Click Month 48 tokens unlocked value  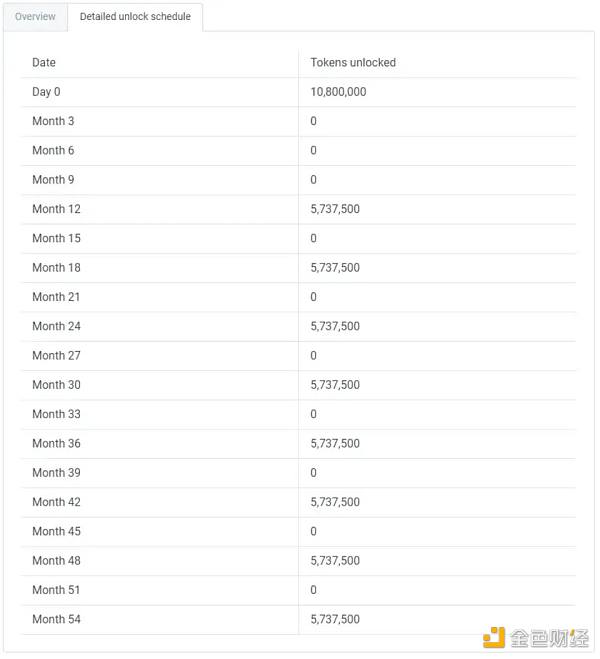click(335, 560)
